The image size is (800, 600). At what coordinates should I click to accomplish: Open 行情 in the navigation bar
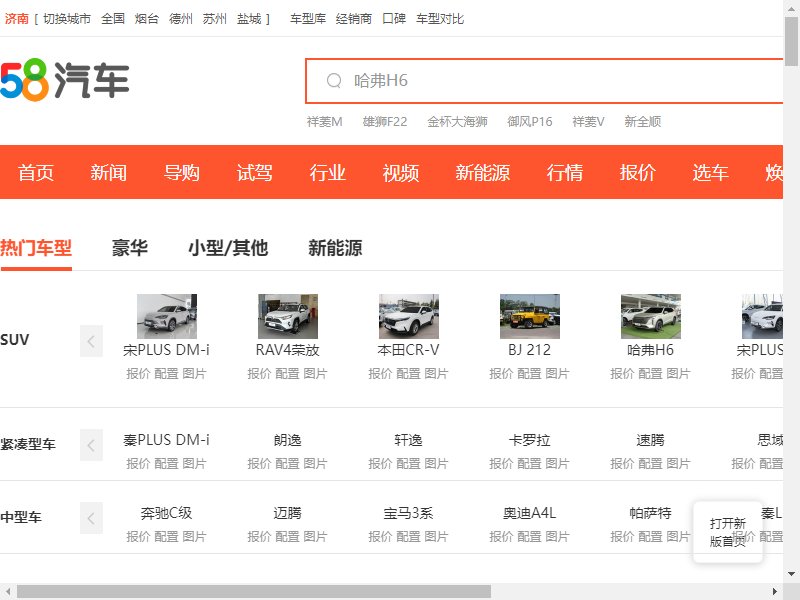pyautogui.click(x=565, y=172)
